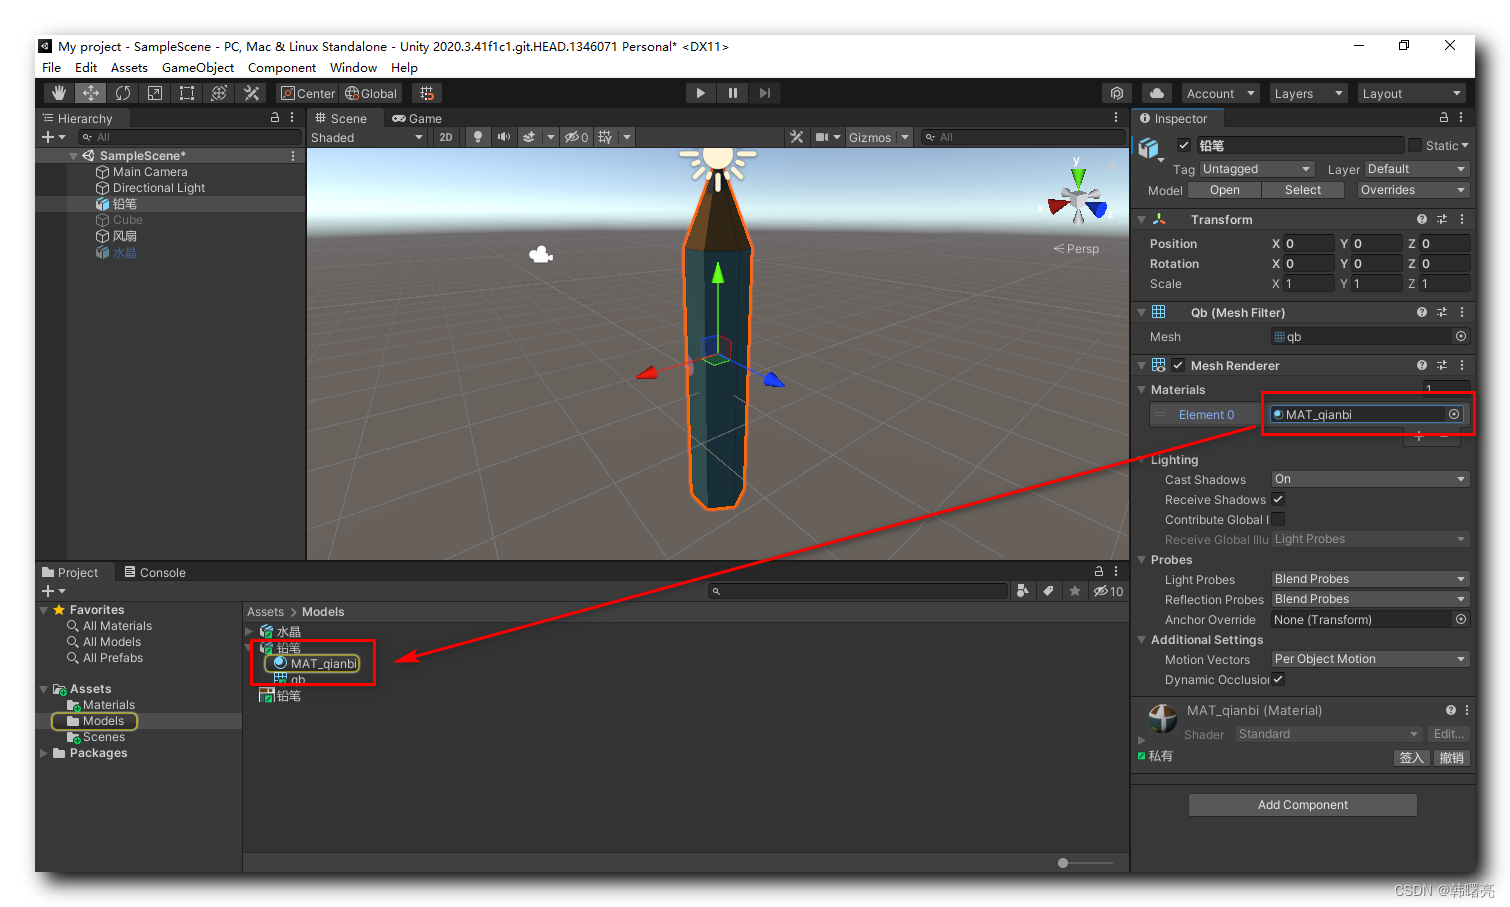Select the Rect transform tool
Viewport: 1510px width, 907px height.
tap(187, 93)
